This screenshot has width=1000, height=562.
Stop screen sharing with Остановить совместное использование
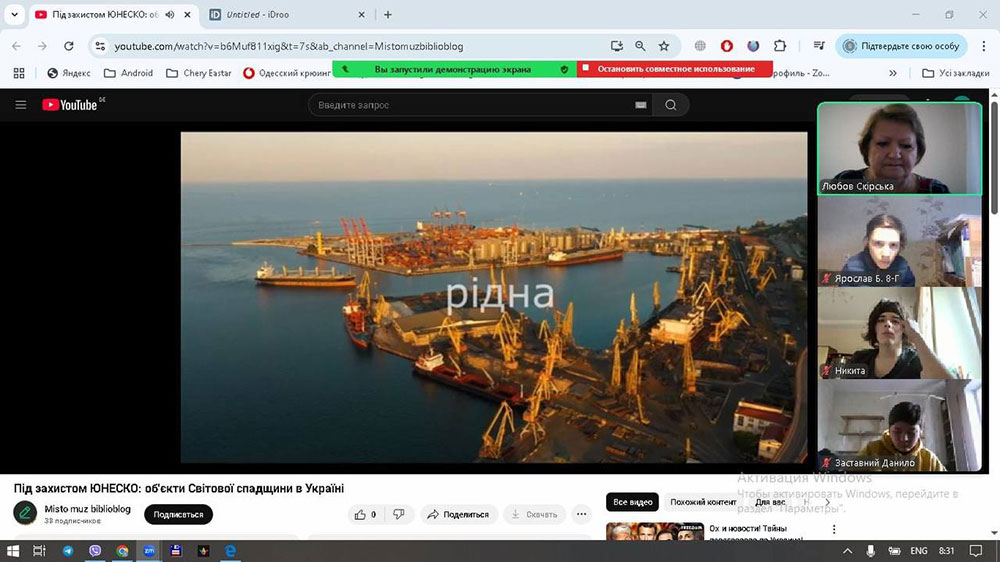[675, 69]
